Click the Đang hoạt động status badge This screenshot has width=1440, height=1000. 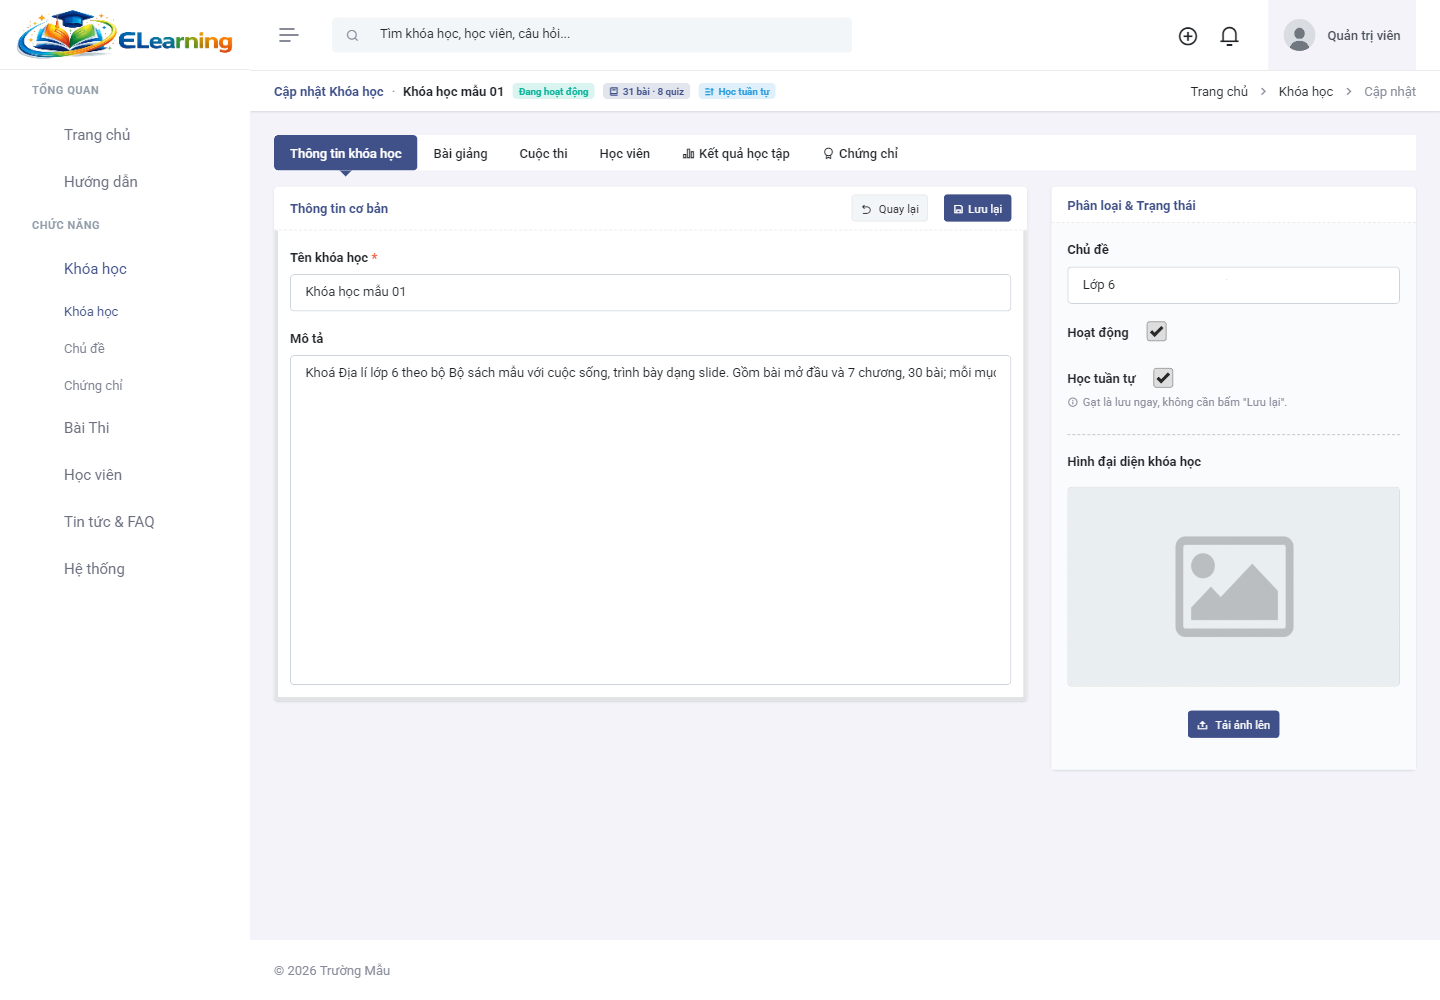click(554, 91)
